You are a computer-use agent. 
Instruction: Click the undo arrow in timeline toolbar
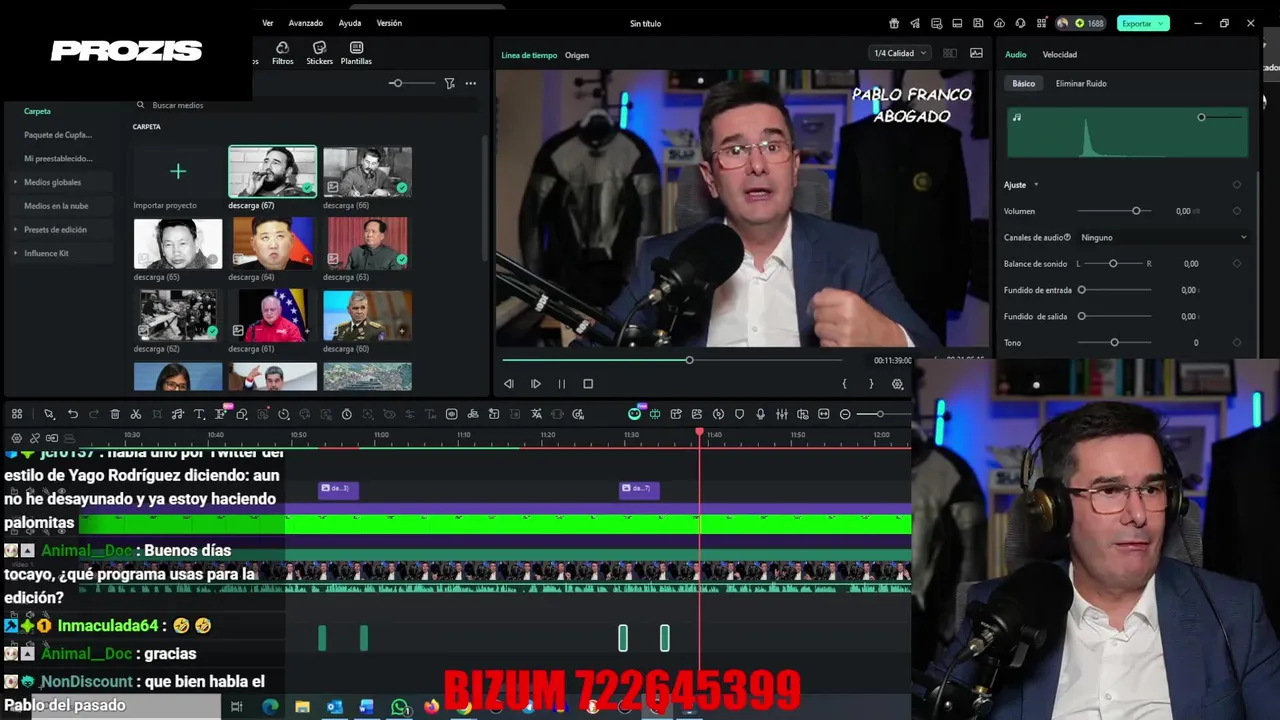(73, 414)
